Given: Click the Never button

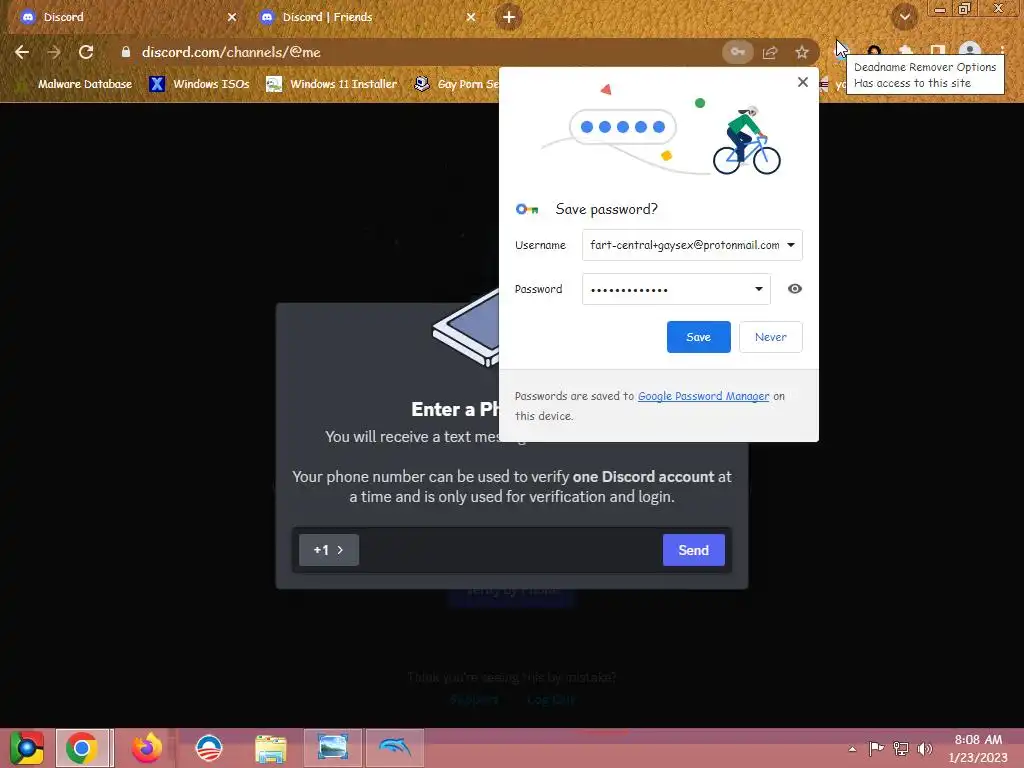Looking at the screenshot, I should [771, 337].
